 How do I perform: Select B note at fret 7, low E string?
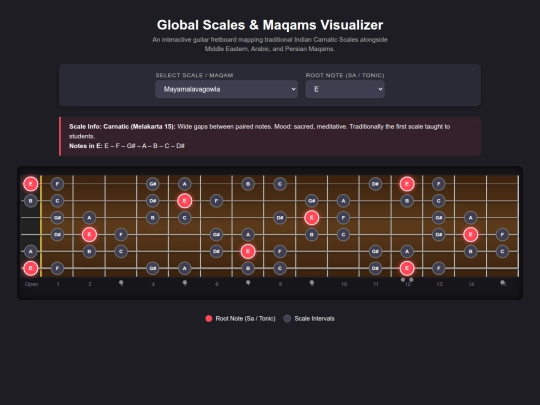[248, 268]
